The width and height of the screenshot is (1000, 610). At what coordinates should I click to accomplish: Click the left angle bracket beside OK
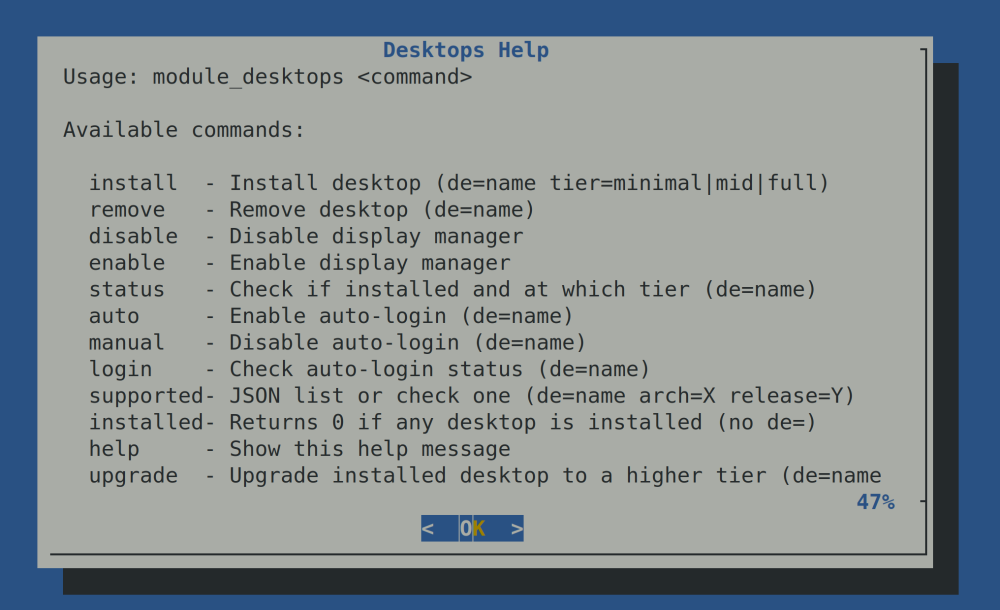428,529
